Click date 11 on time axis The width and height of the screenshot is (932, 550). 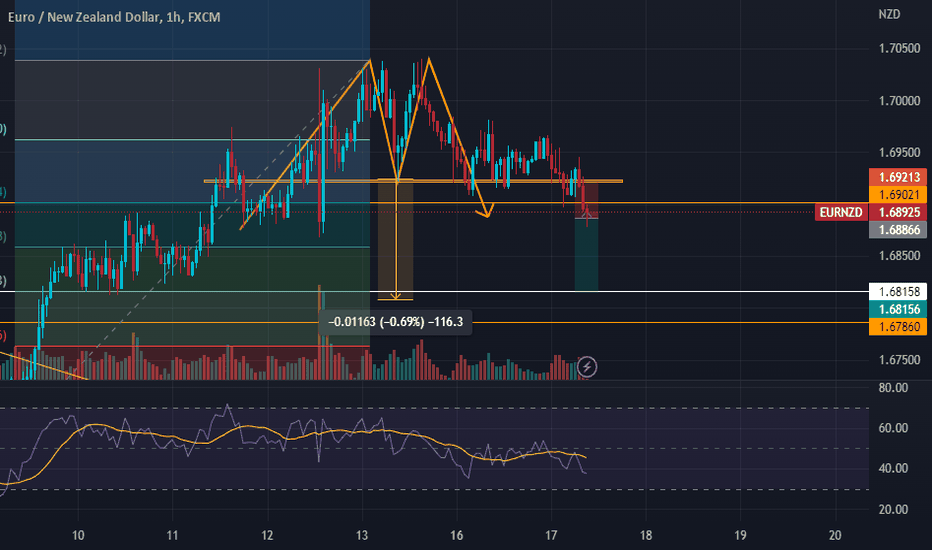172,535
